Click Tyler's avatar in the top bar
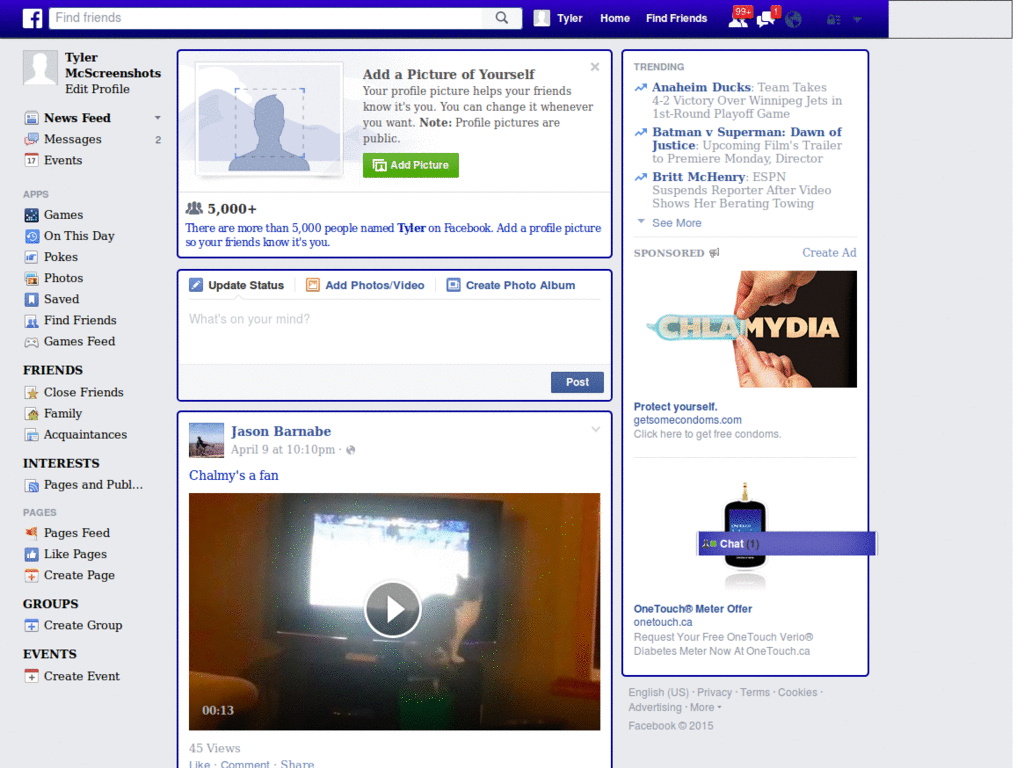 click(x=541, y=18)
